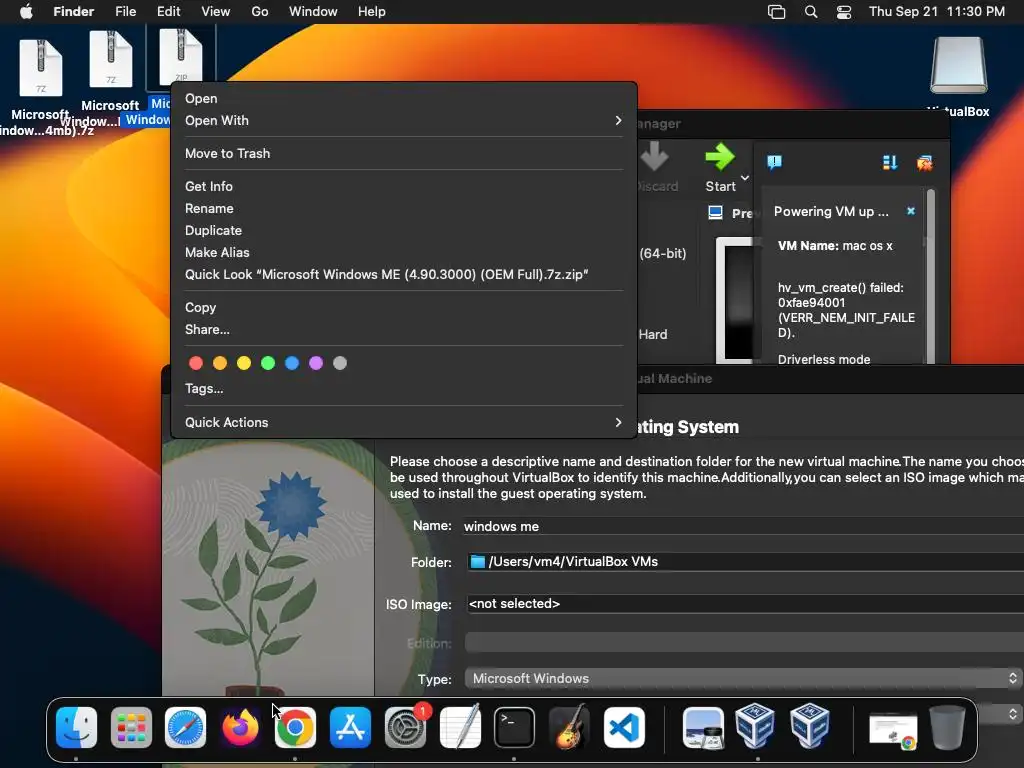Dismiss the Powering VM up notification
Screen dimensions: 1024x768
pos(911,211)
